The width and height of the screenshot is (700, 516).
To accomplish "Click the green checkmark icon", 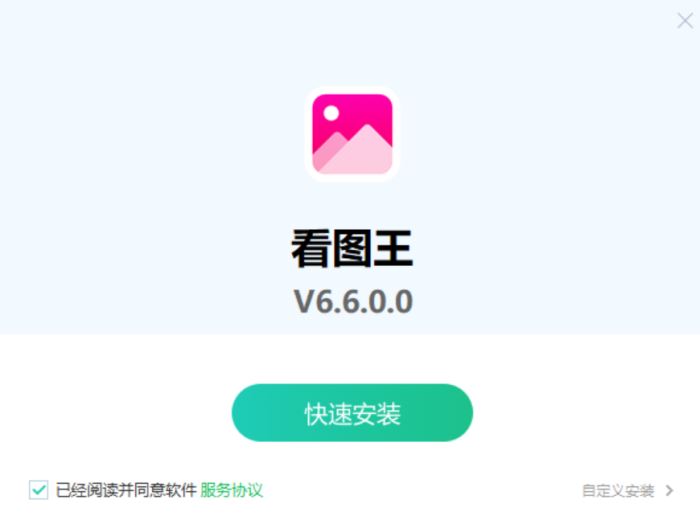I will point(39,490).
